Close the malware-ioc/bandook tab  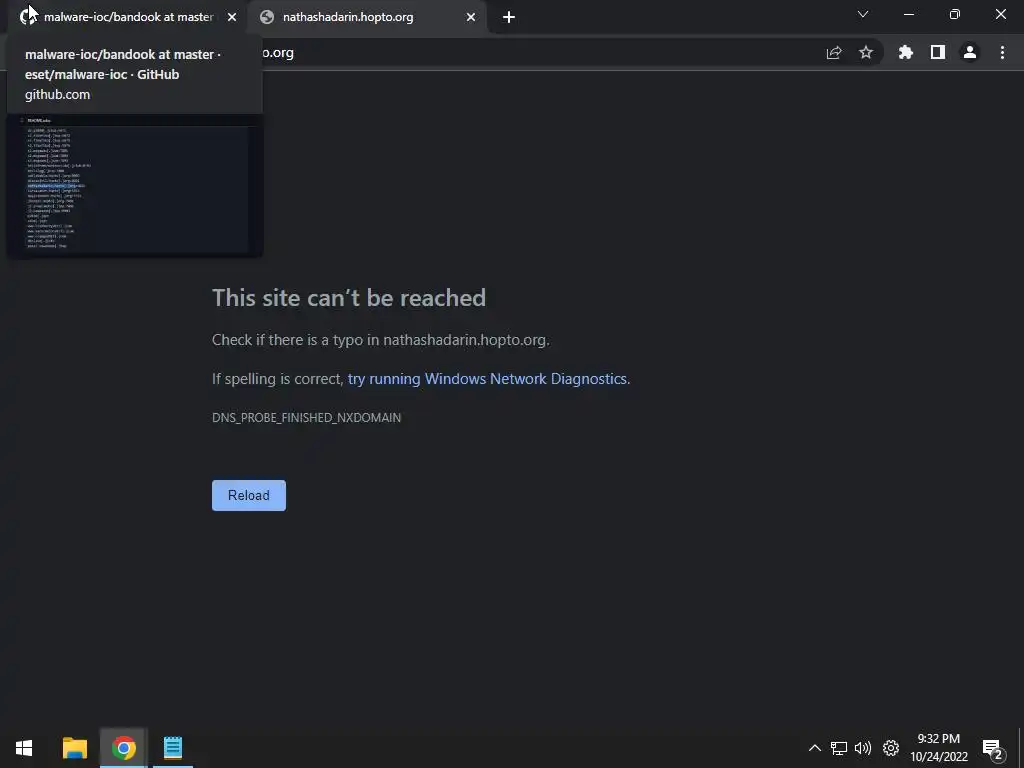click(232, 18)
